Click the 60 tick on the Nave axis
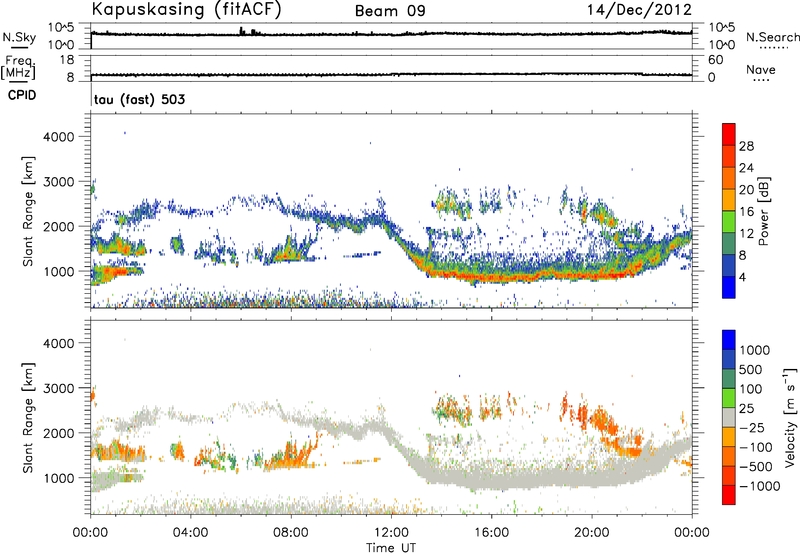This screenshot has height=554, width=800. click(x=715, y=60)
